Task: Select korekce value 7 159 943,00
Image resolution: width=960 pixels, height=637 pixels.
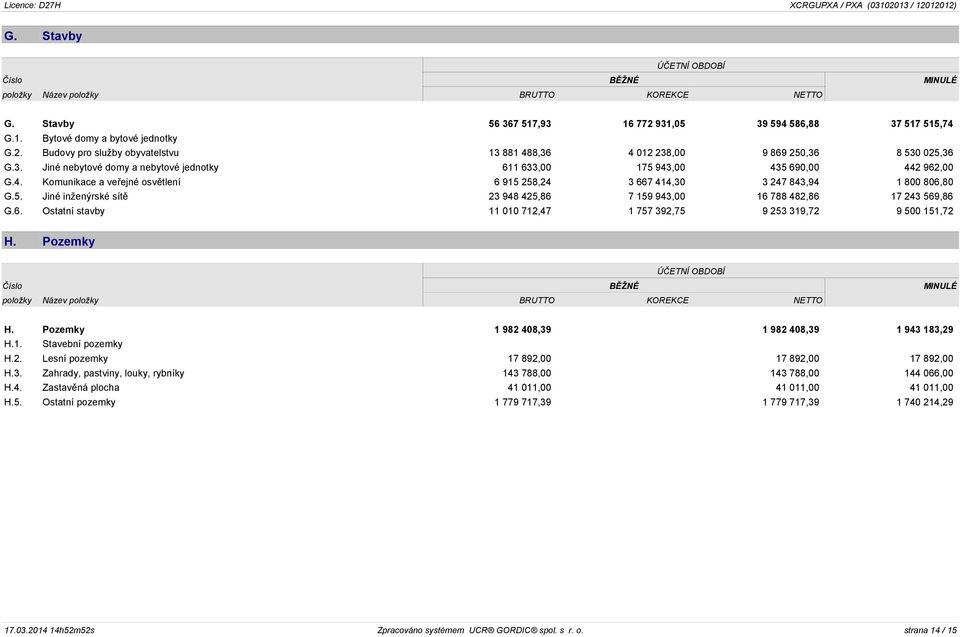Action: 656,197
